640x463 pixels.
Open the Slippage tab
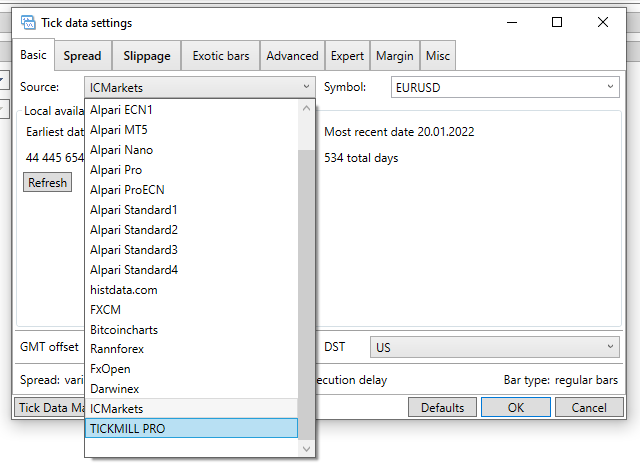click(x=147, y=56)
